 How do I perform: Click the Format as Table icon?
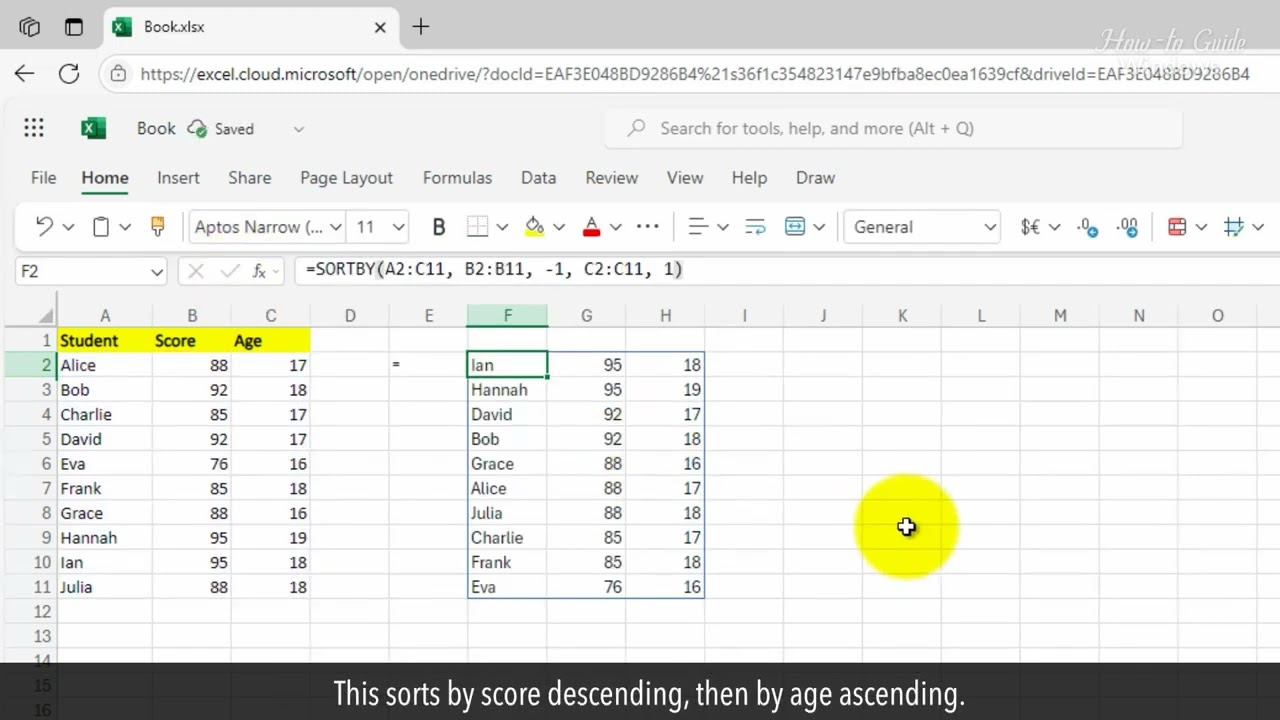[1234, 227]
